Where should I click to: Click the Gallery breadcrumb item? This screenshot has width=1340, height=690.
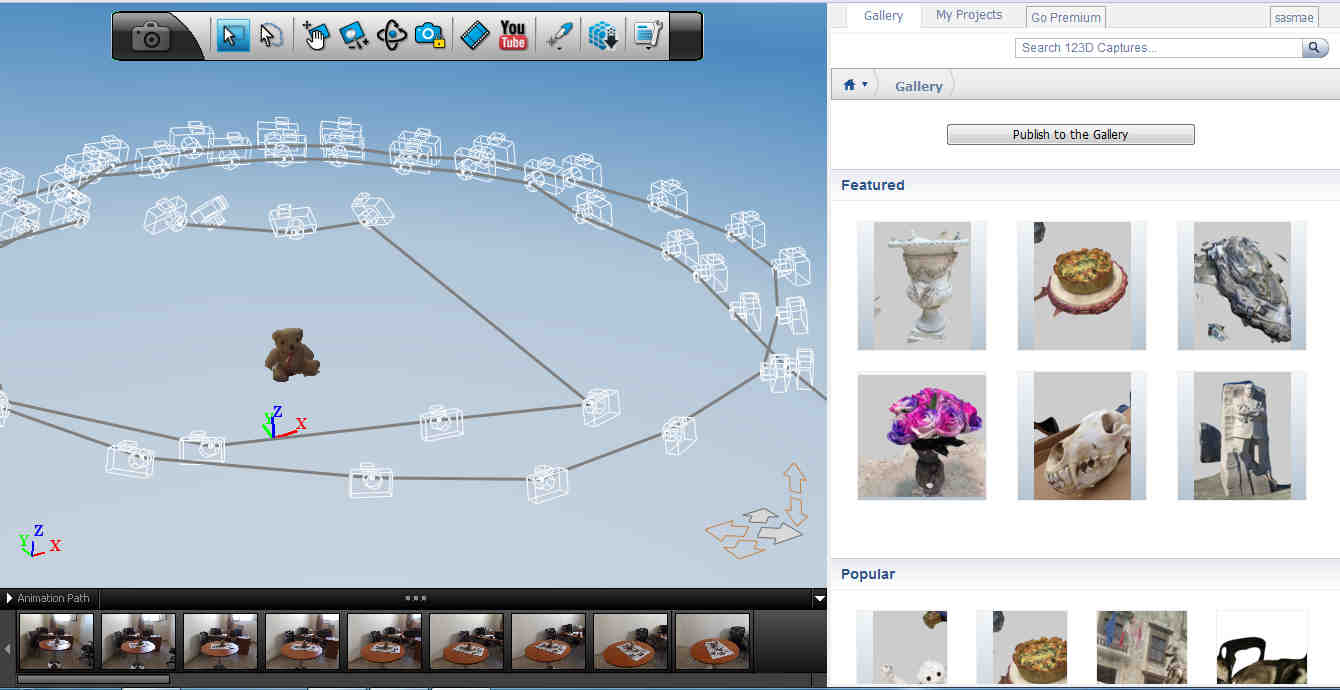(918, 86)
